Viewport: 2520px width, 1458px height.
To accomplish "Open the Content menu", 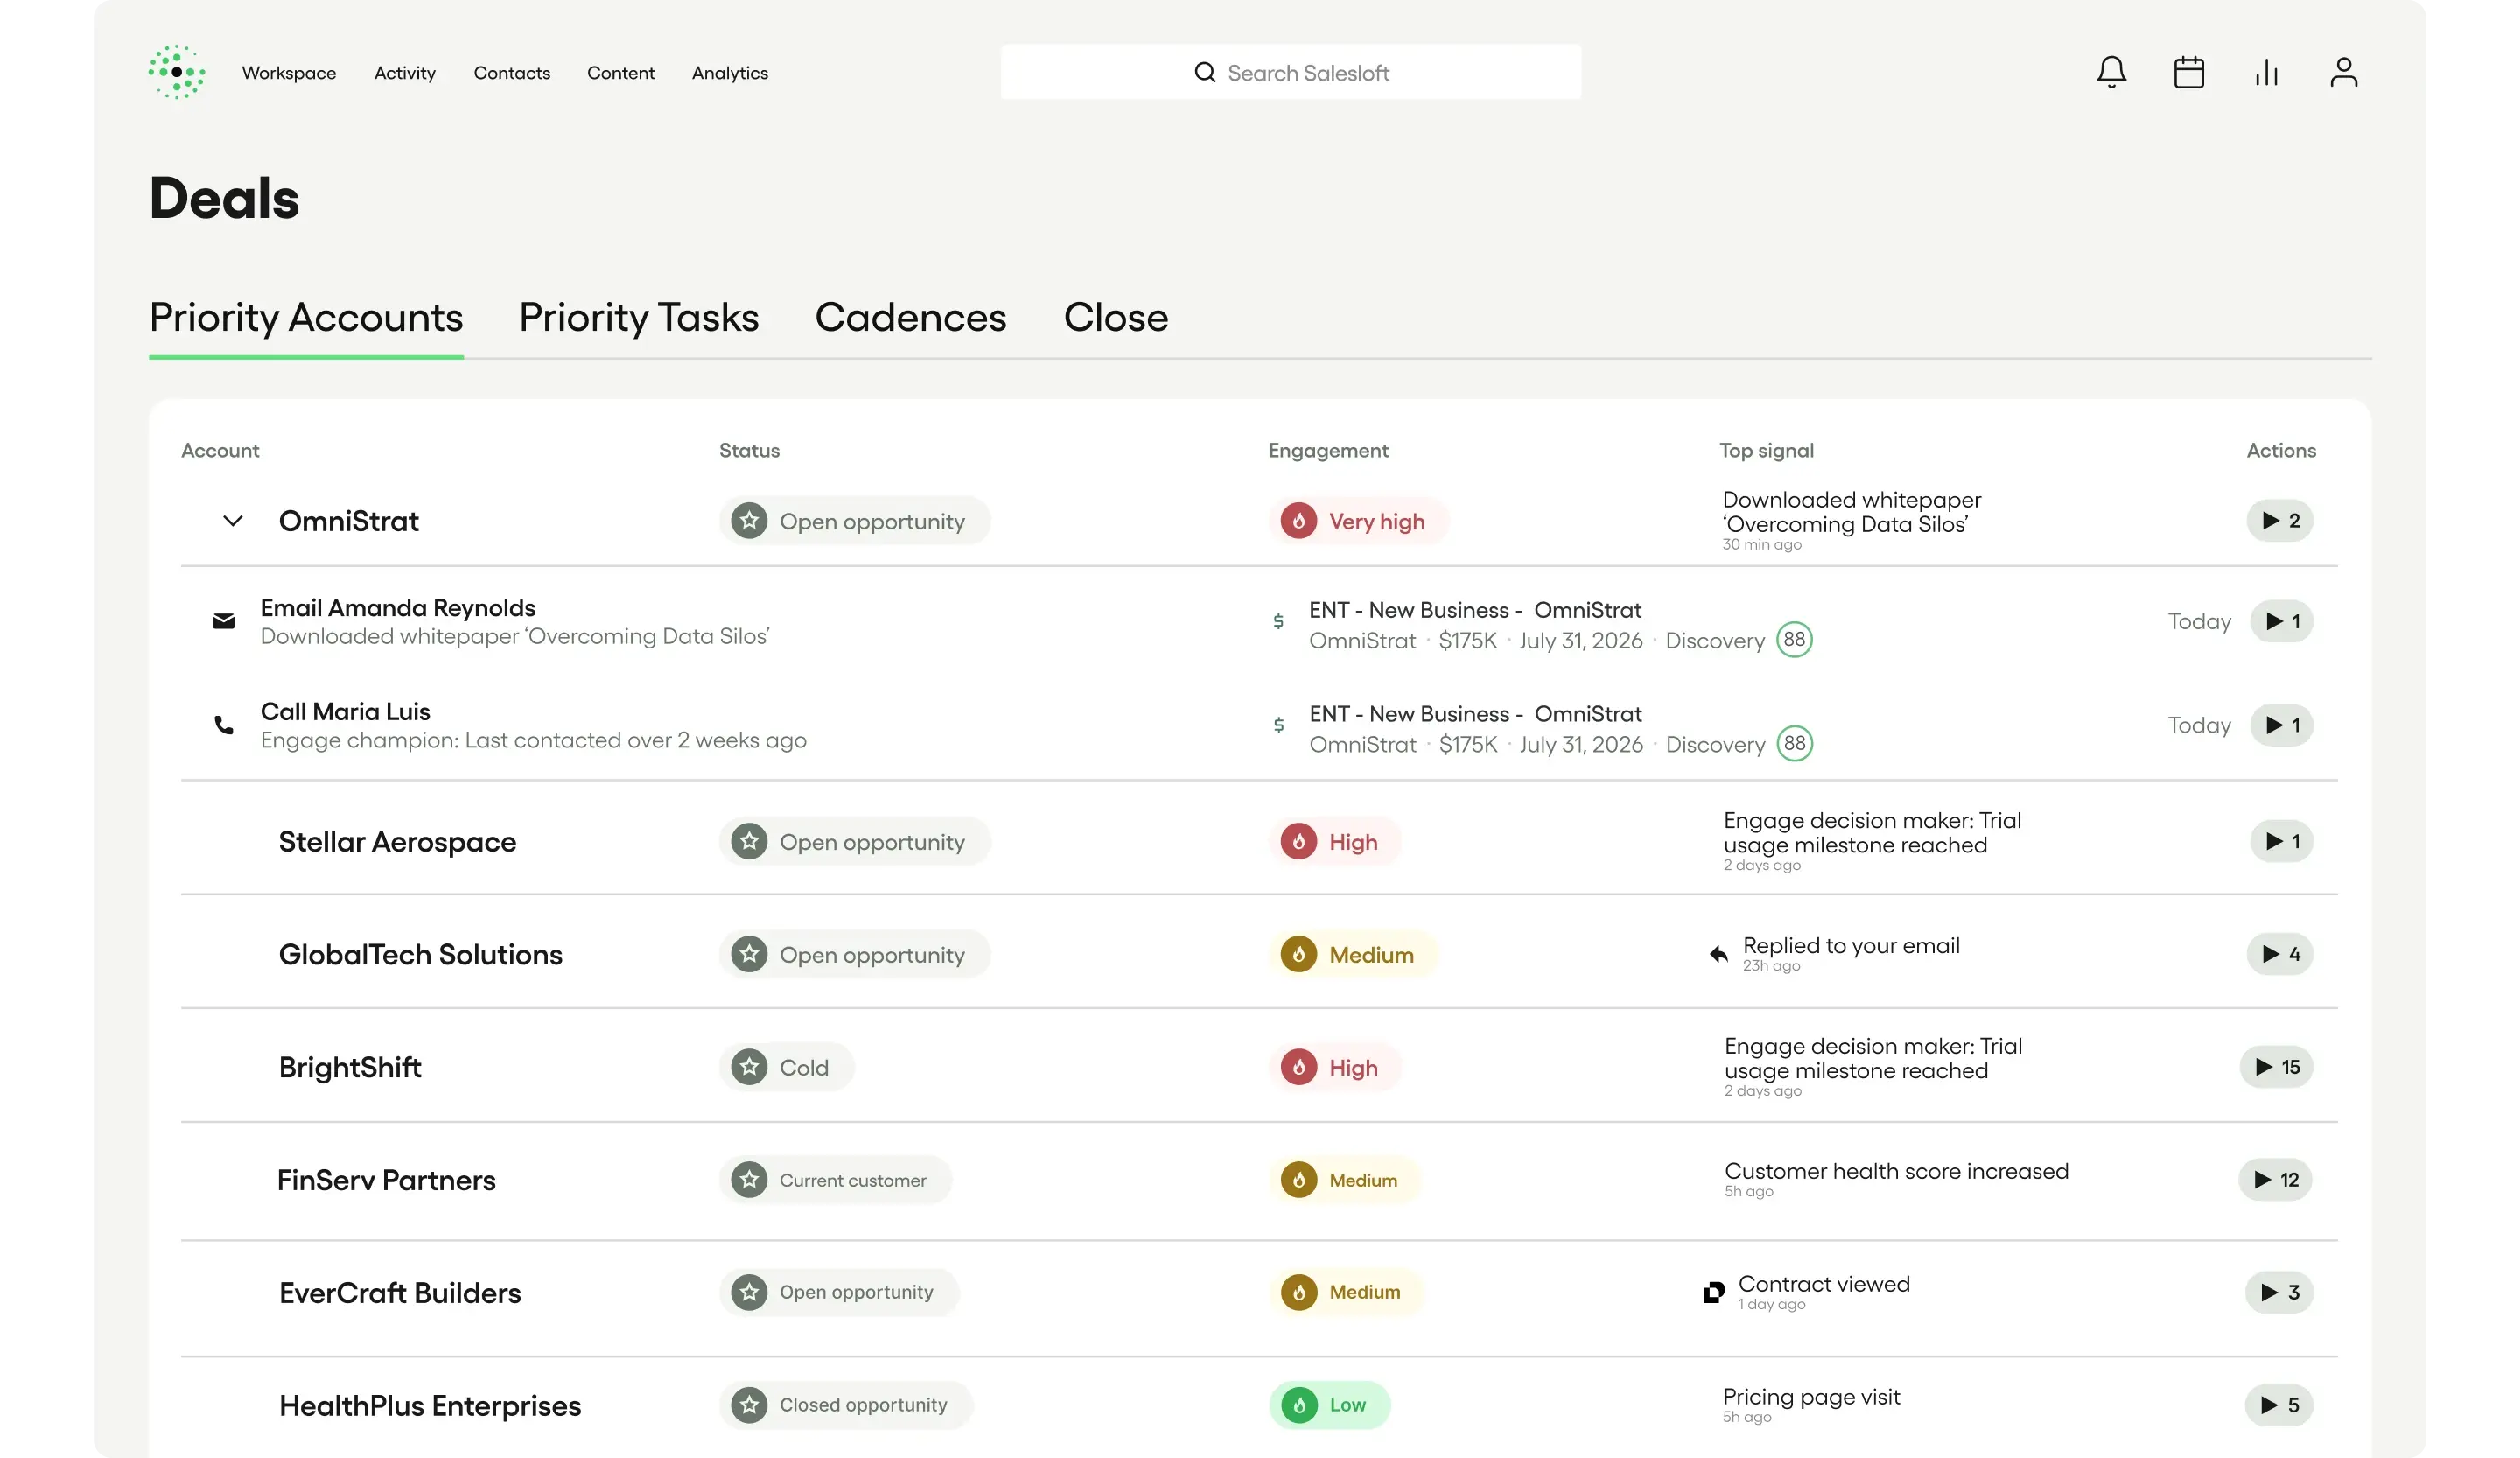I will pyautogui.click(x=621, y=73).
